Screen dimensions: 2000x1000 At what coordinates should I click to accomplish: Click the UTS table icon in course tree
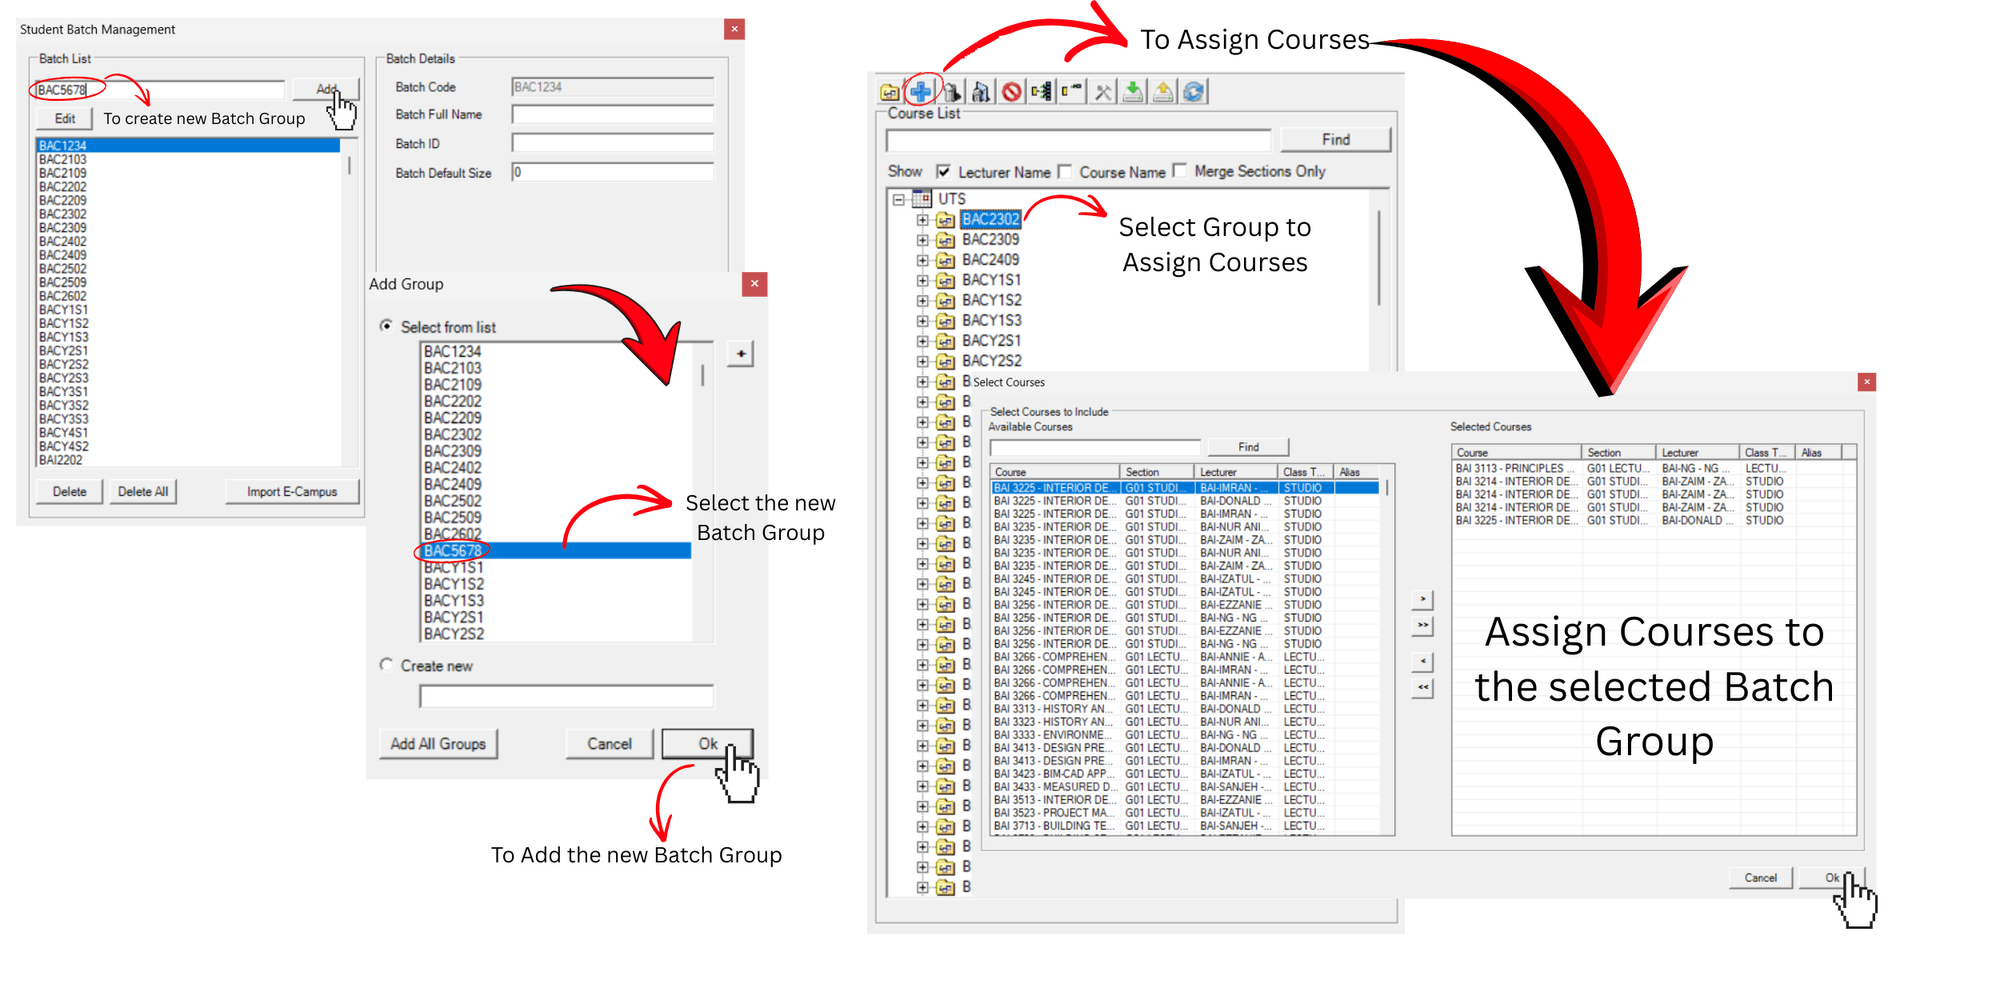click(x=922, y=199)
